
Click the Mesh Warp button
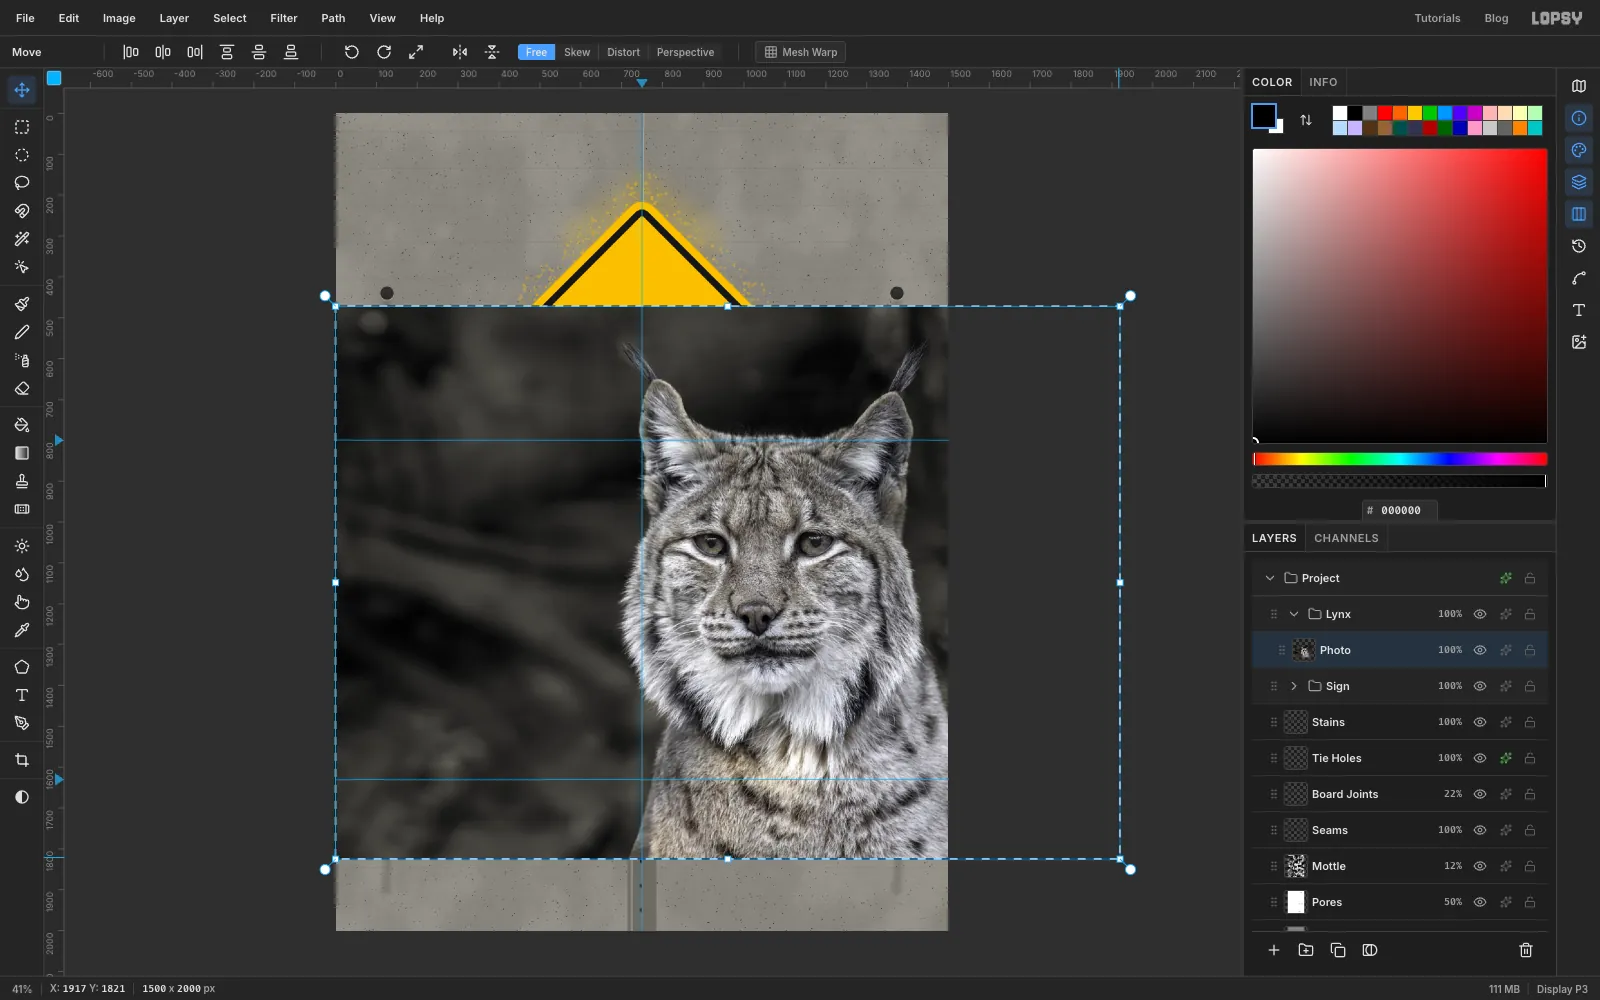800,52
